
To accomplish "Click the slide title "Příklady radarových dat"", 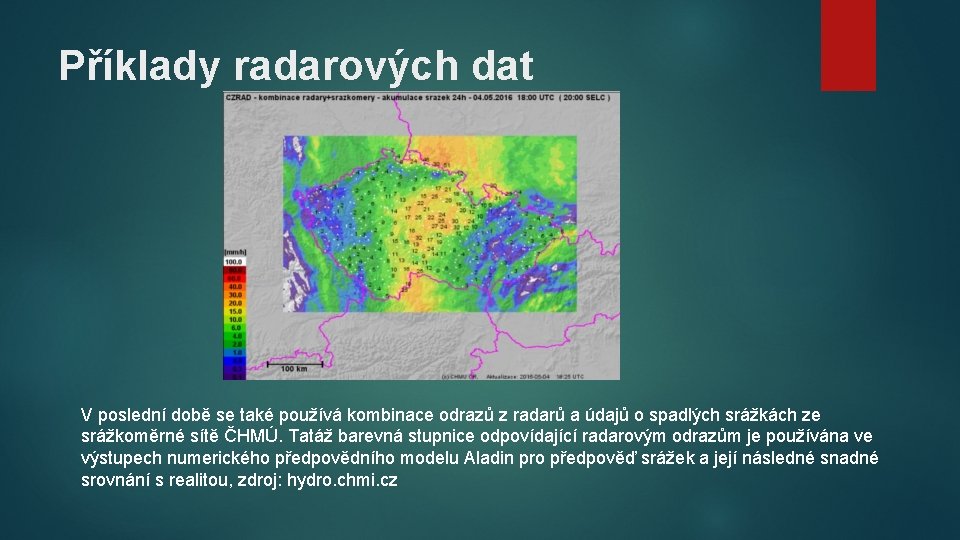I will pos(296,66).
